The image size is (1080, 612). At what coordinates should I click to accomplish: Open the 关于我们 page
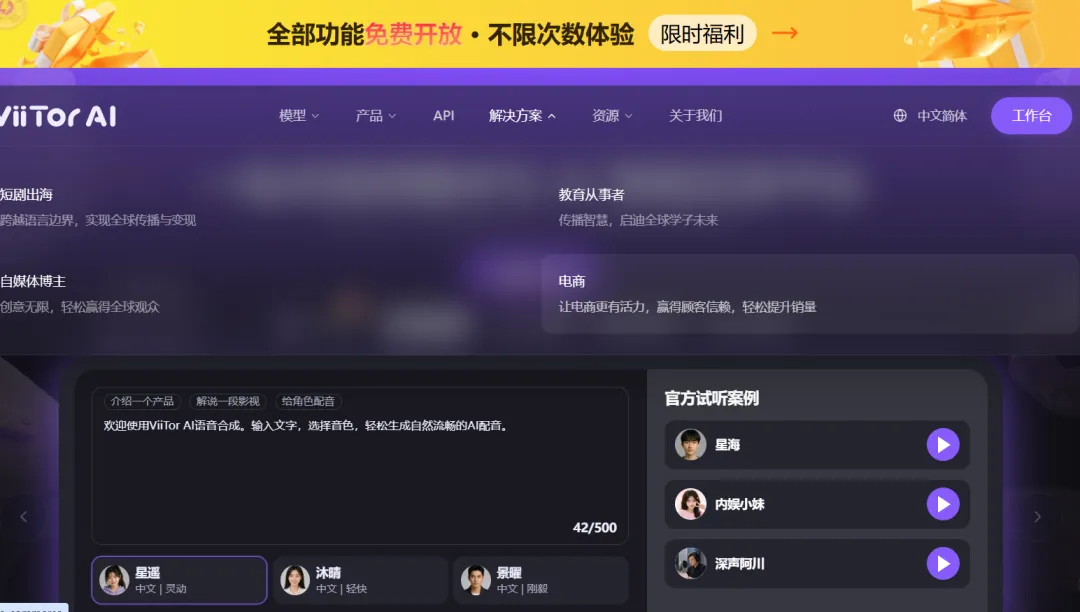coord(696,116)
